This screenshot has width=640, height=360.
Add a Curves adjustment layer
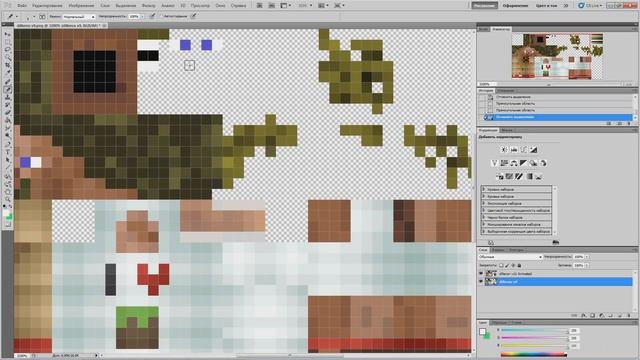(x=524, y=150)
